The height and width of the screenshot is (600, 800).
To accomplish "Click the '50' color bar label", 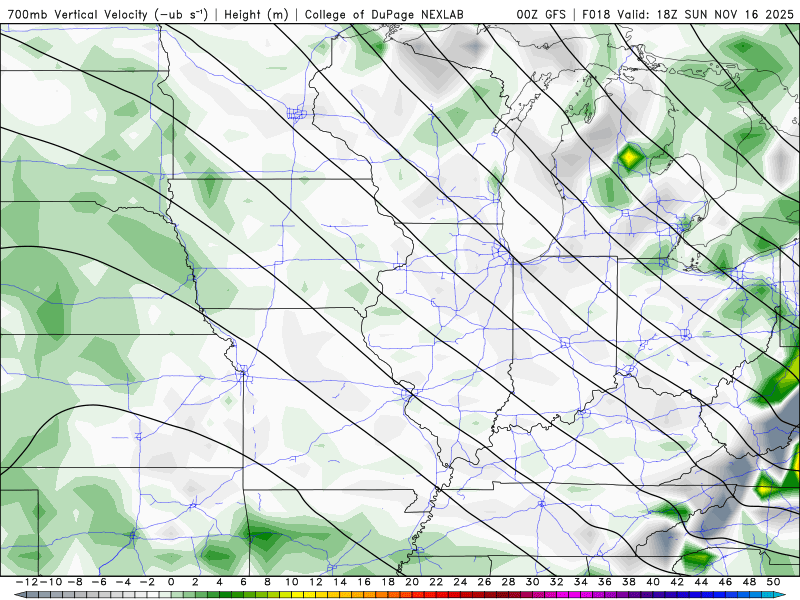I will tap(773, 582).
